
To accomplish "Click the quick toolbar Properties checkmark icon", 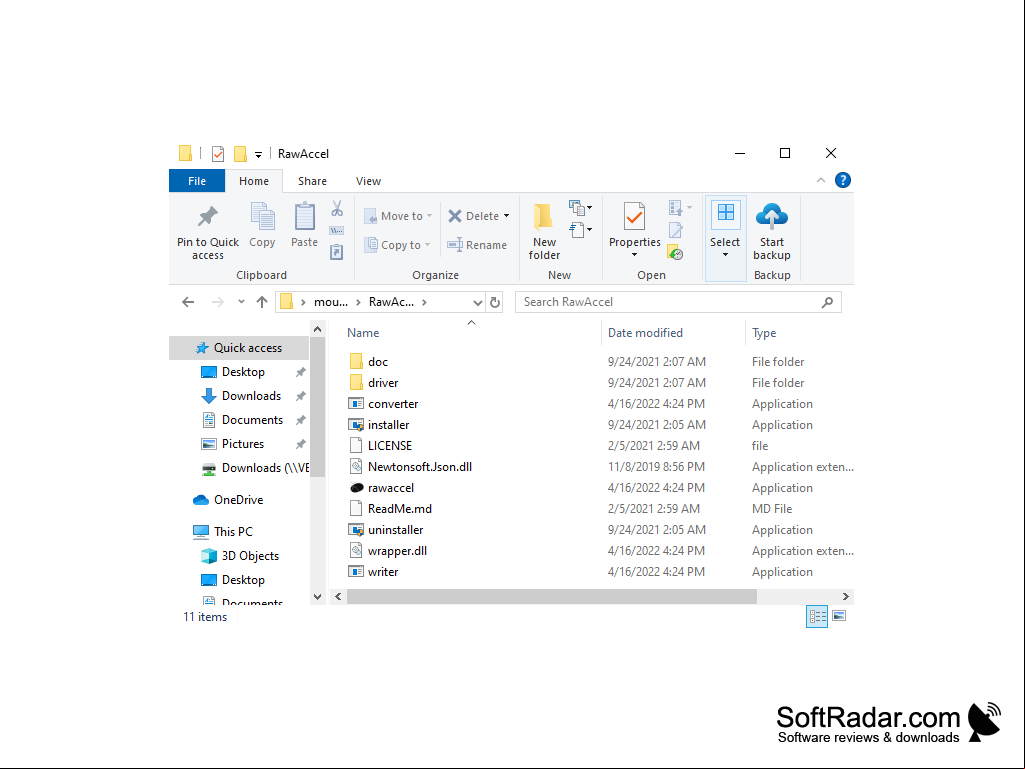I will [218, 154].
